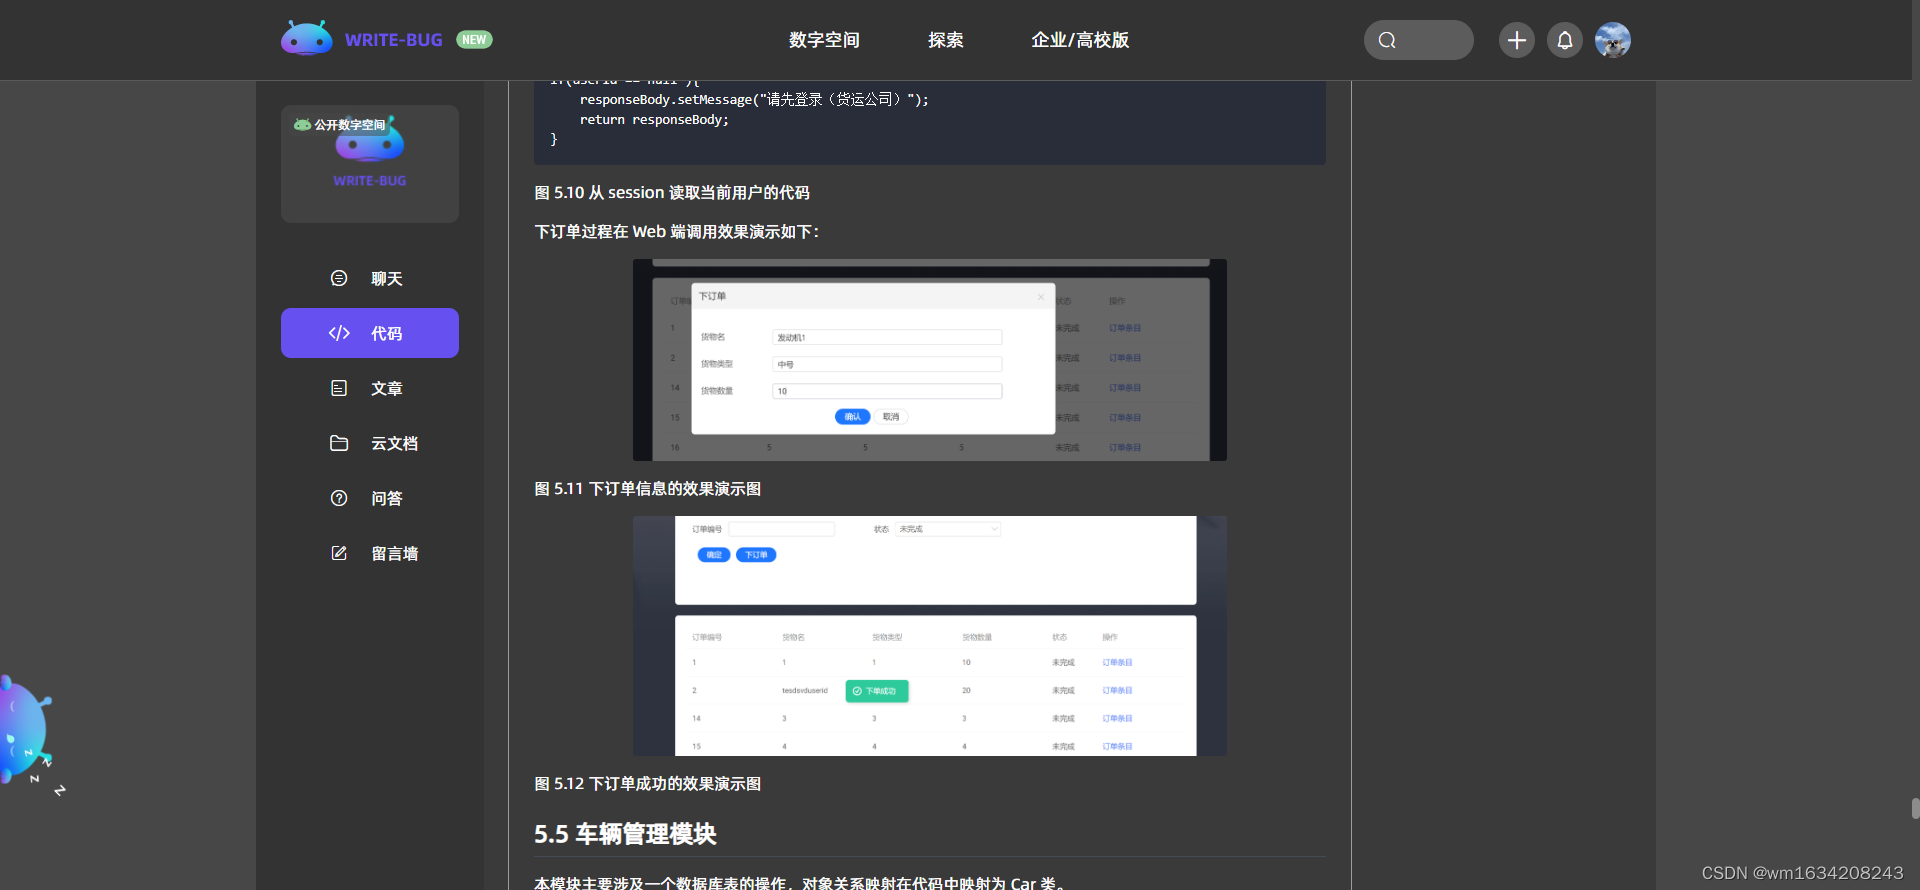The width and height of the screenshot is (1920, 890).
Task: Click caption 图 5.11 下订单信息的效果演示图
Action: click(x=648, y=488)
